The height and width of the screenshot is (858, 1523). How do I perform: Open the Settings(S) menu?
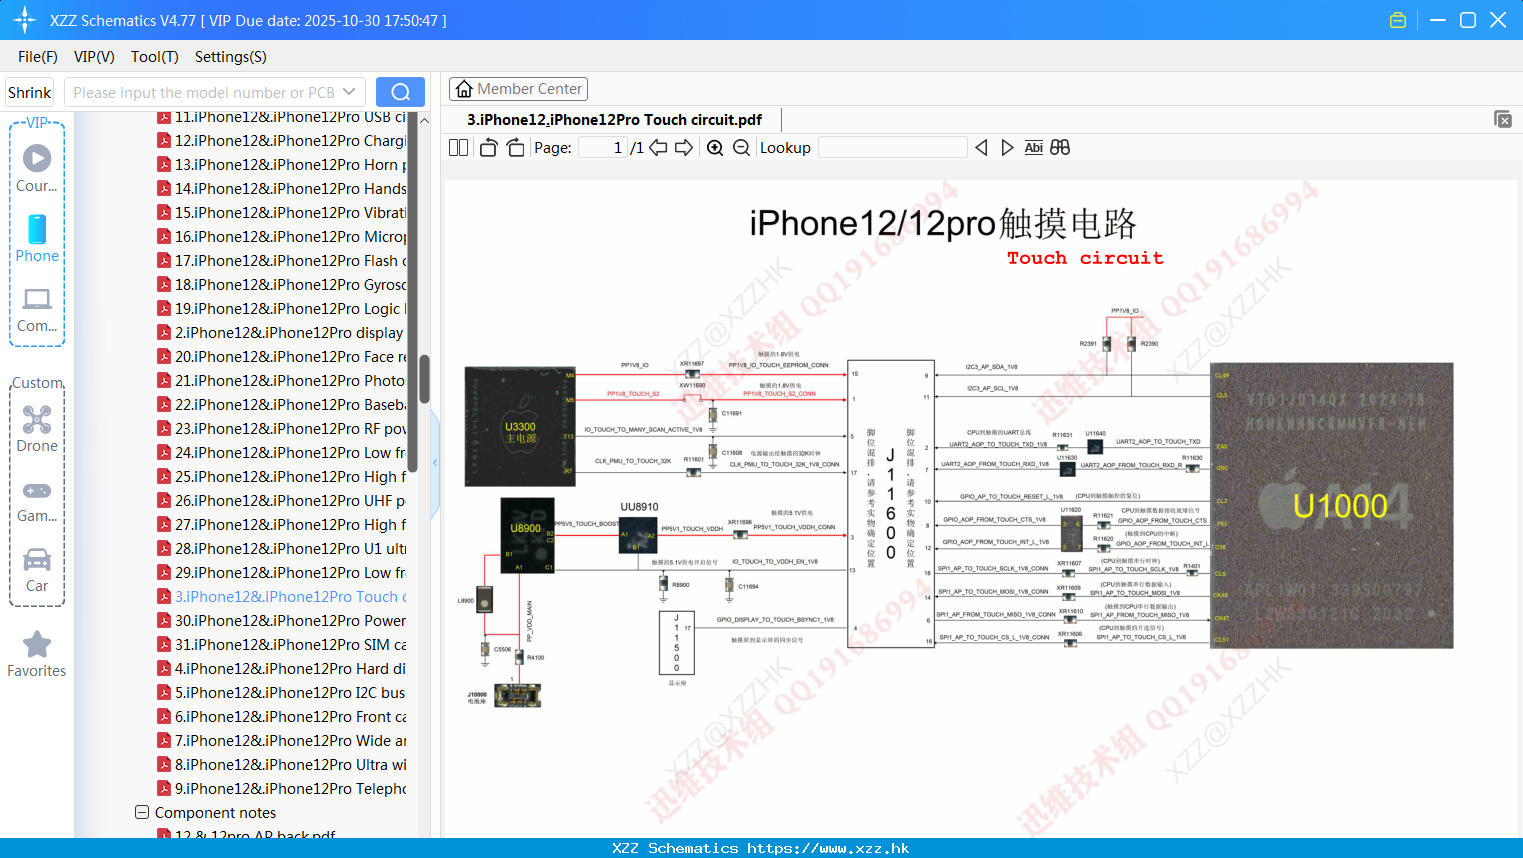pyautogui.click(x=231, y=57)
